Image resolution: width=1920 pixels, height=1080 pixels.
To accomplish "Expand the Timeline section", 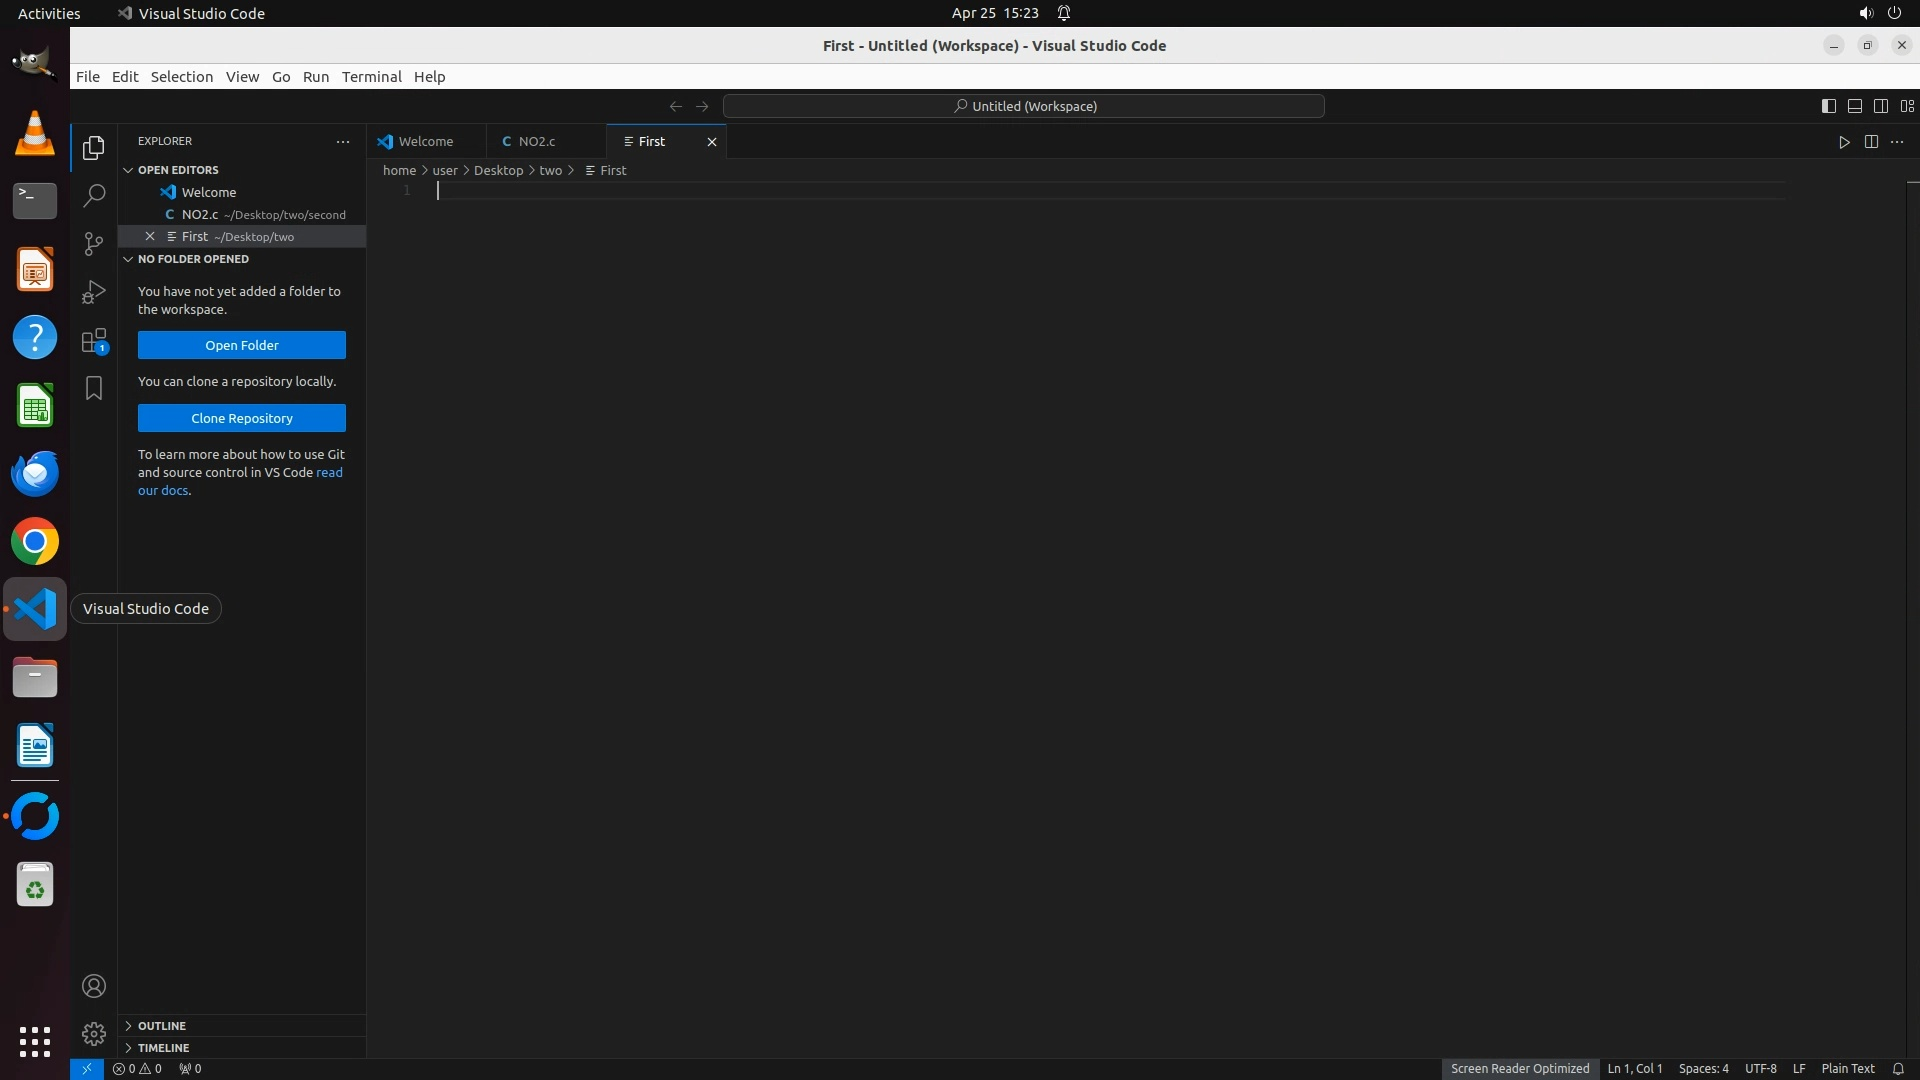I will (x=163, y=1048).
